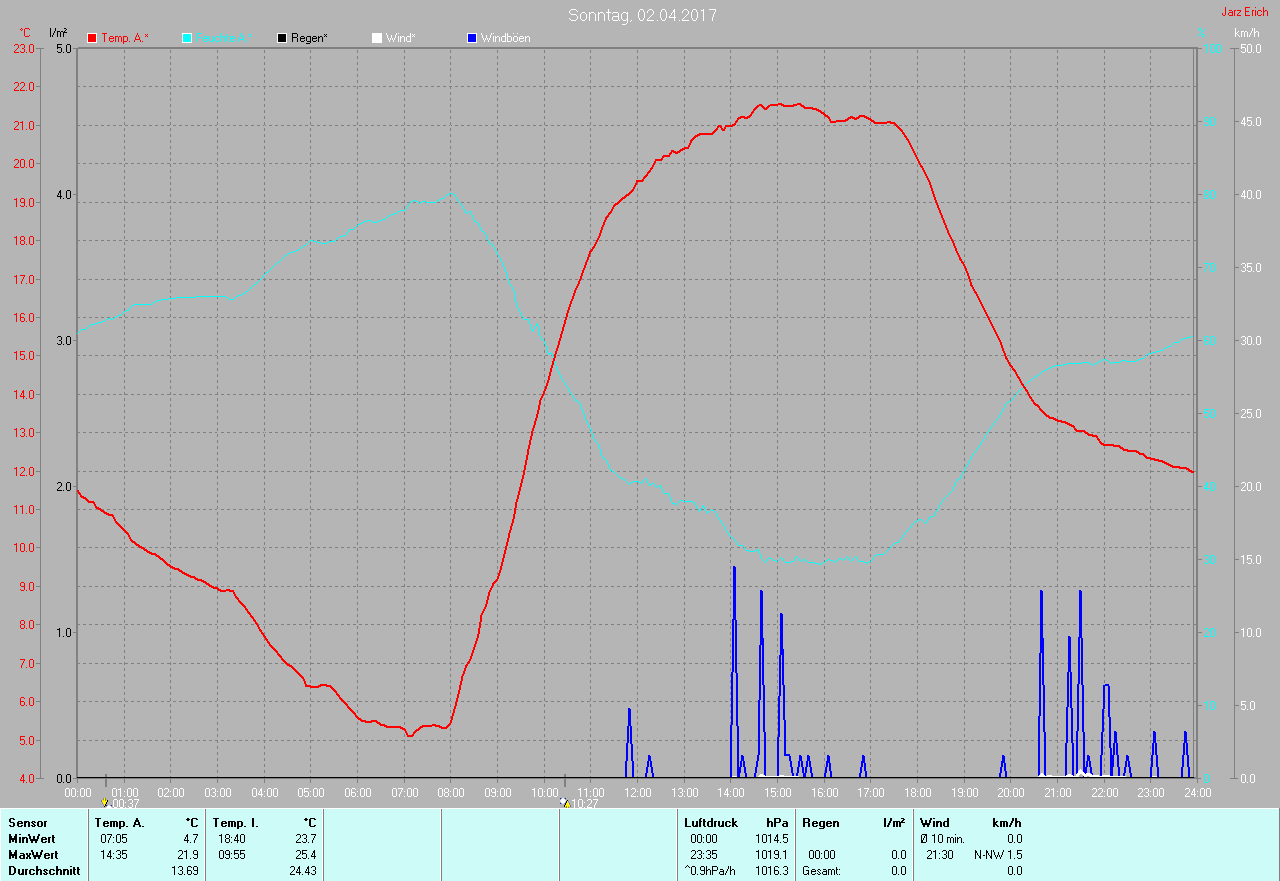Click the Durchschnitt row label
The image size is (1280, 881).
pos(44,871)
